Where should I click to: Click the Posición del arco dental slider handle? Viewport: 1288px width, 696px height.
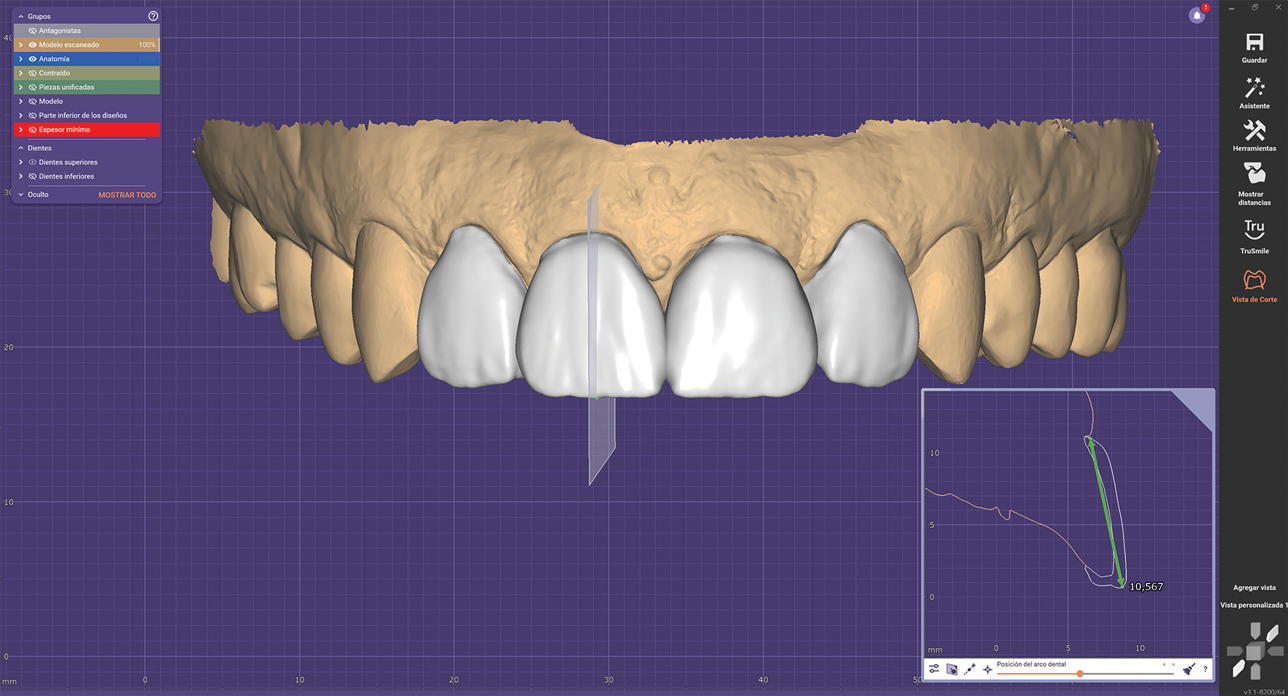click(1080, 674)
